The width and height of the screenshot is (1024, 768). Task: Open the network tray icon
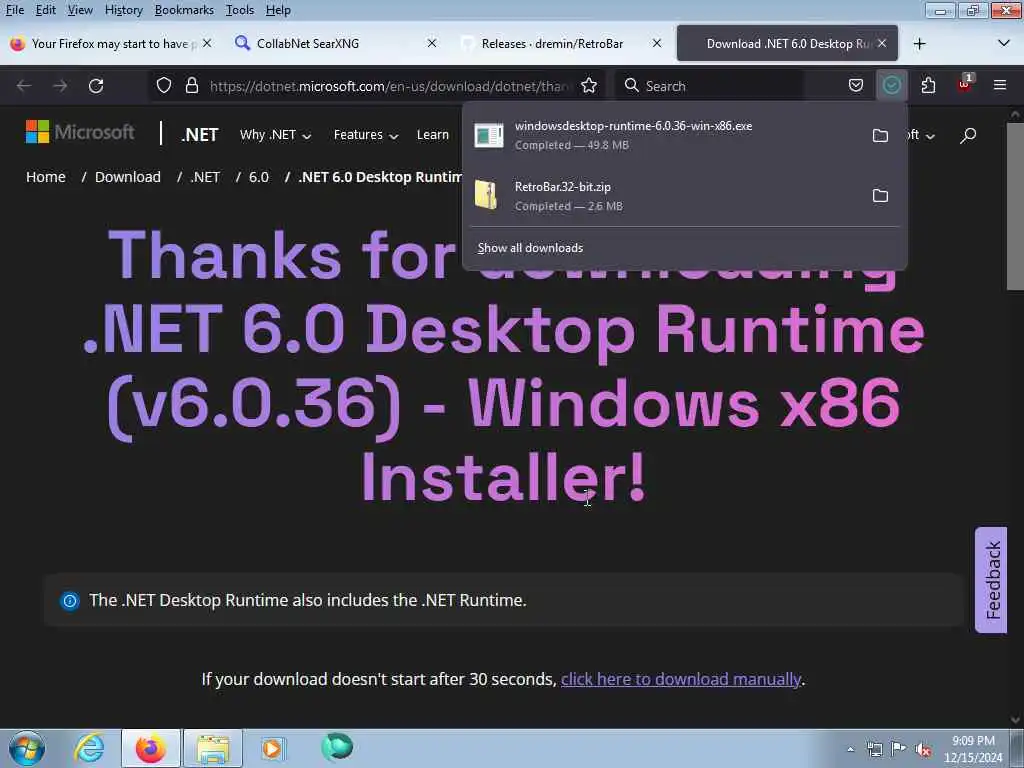tap(874, 749)
